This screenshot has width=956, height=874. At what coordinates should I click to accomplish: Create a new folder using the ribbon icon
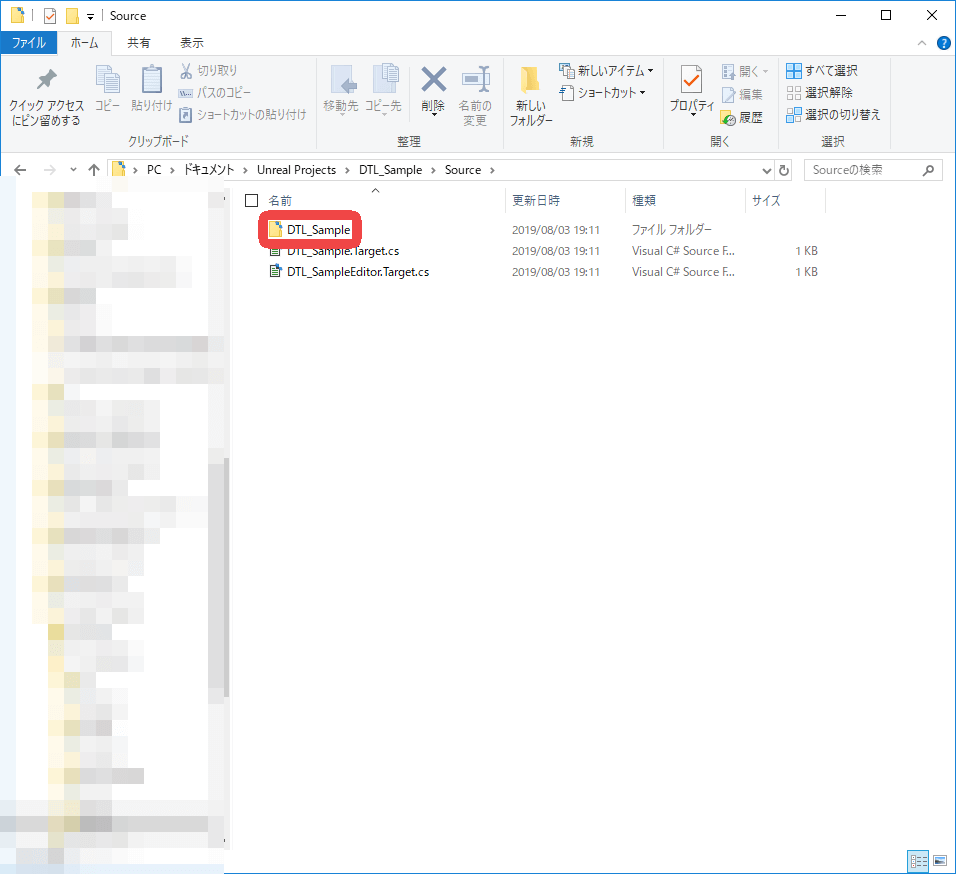[530, 81]
